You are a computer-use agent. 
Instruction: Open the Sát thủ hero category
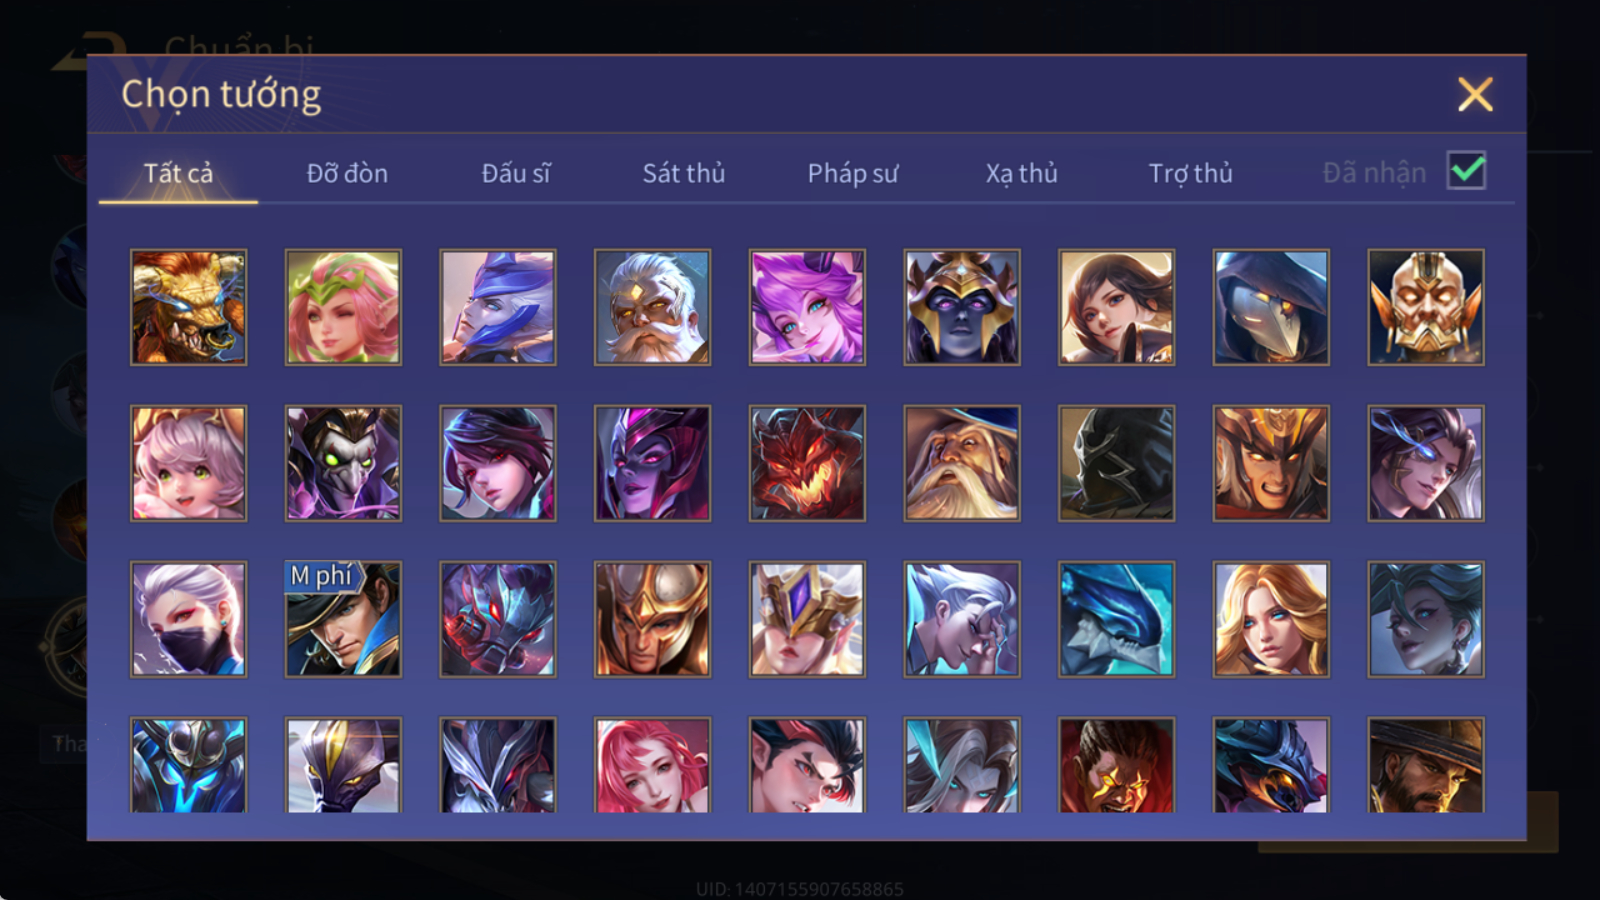tap(683, 173)
